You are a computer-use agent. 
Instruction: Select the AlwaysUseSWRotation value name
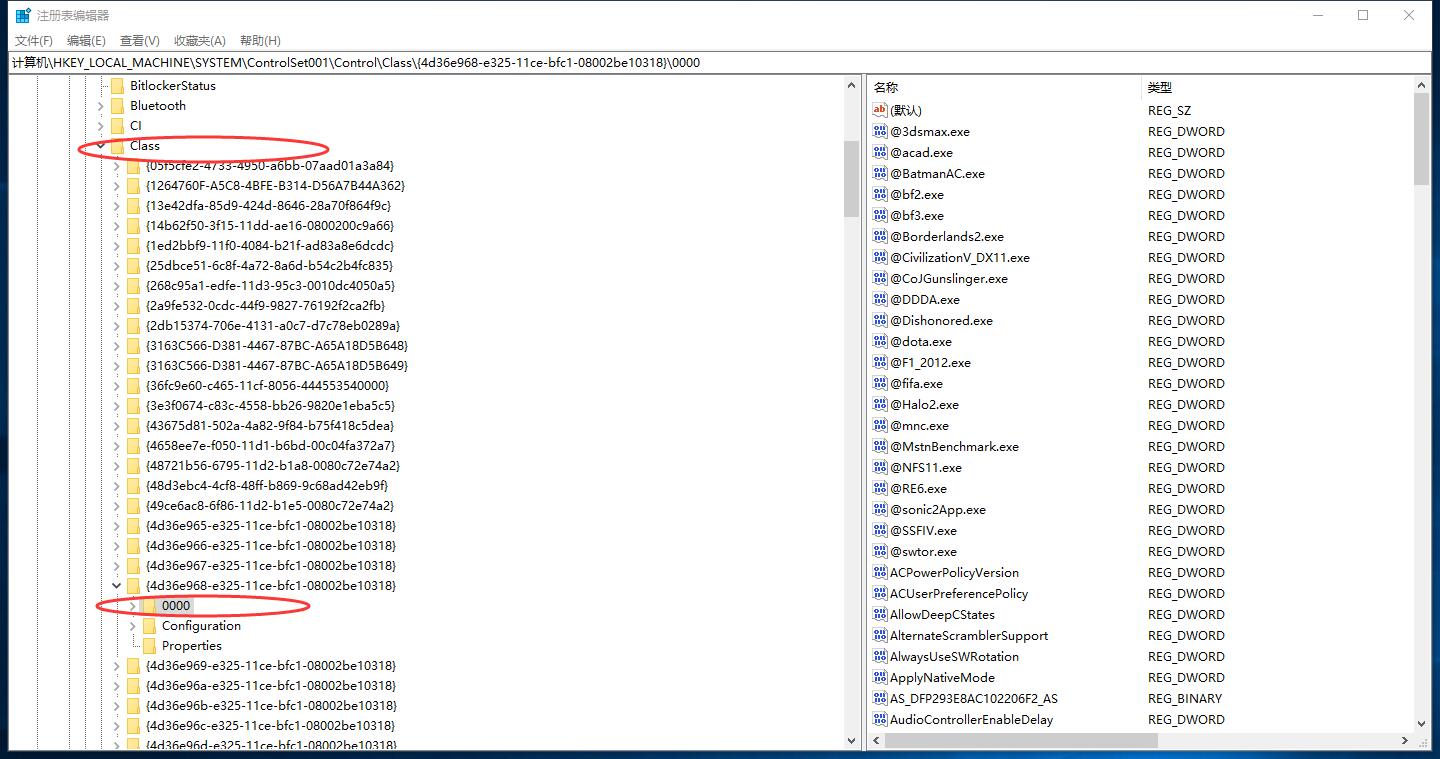[x=954, y=656]
